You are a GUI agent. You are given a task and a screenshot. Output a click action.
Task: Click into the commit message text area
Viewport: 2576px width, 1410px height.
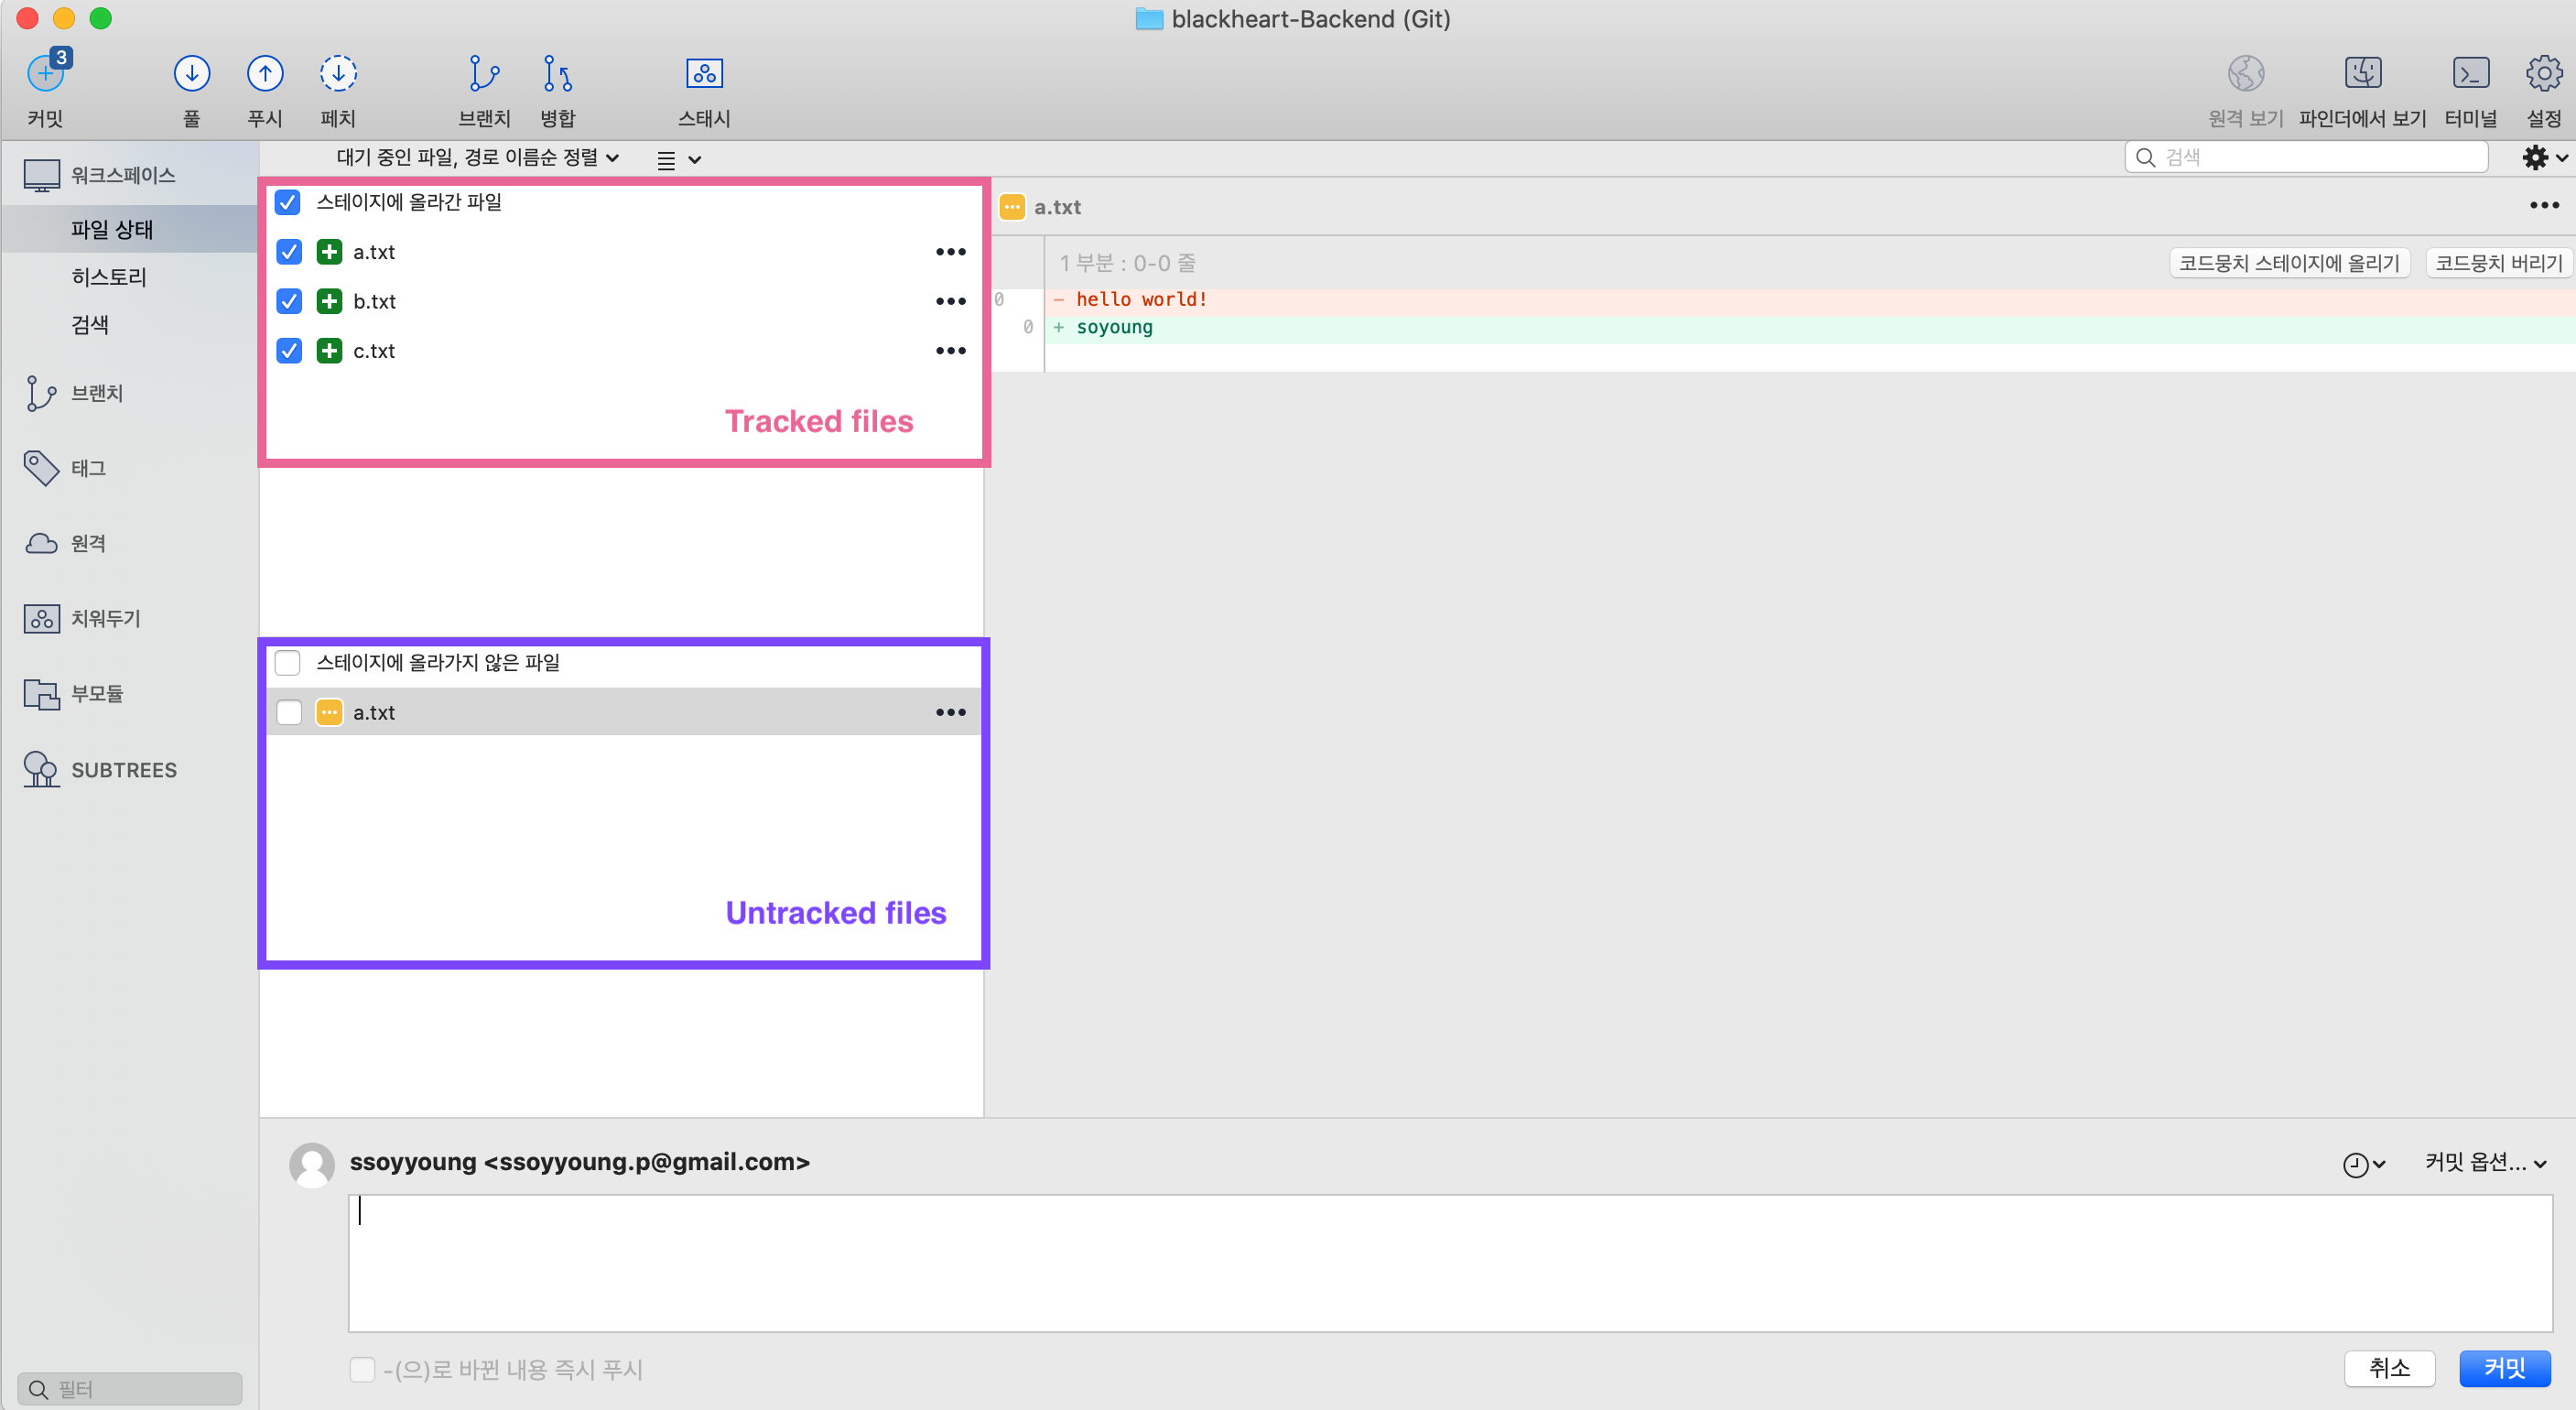(1450, 1262)
